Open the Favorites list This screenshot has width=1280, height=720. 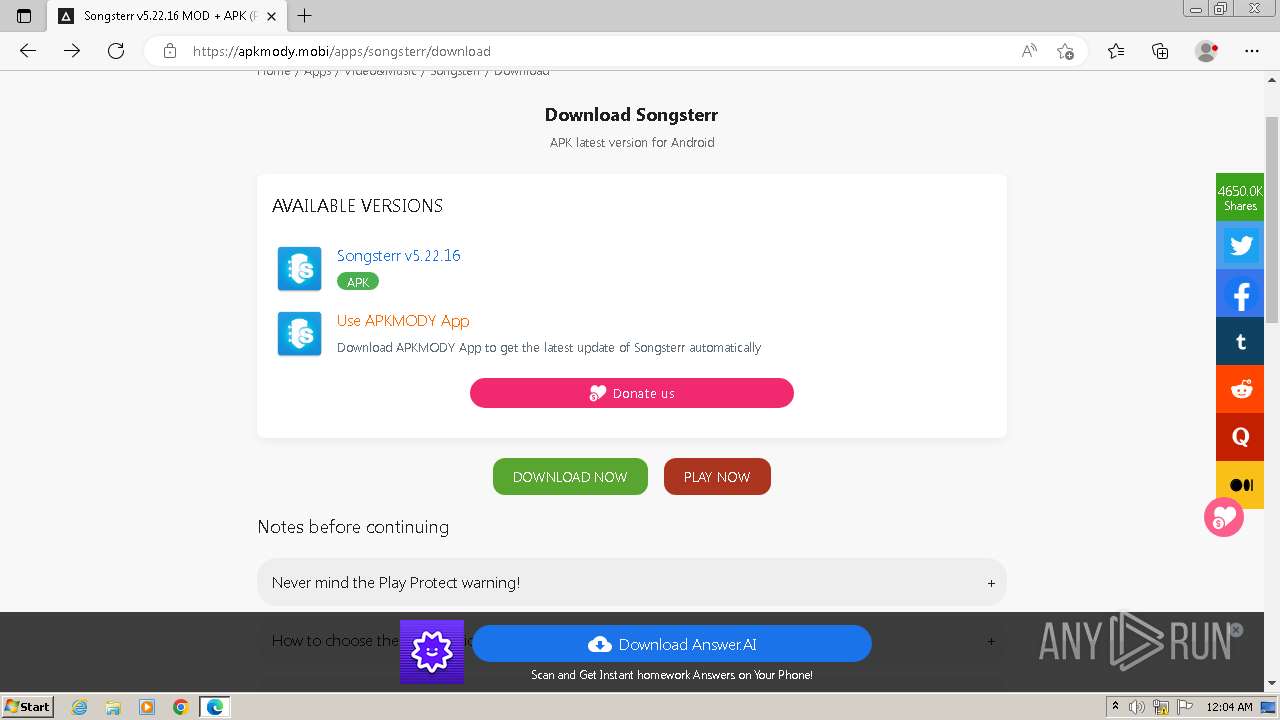pos(1116,51)
